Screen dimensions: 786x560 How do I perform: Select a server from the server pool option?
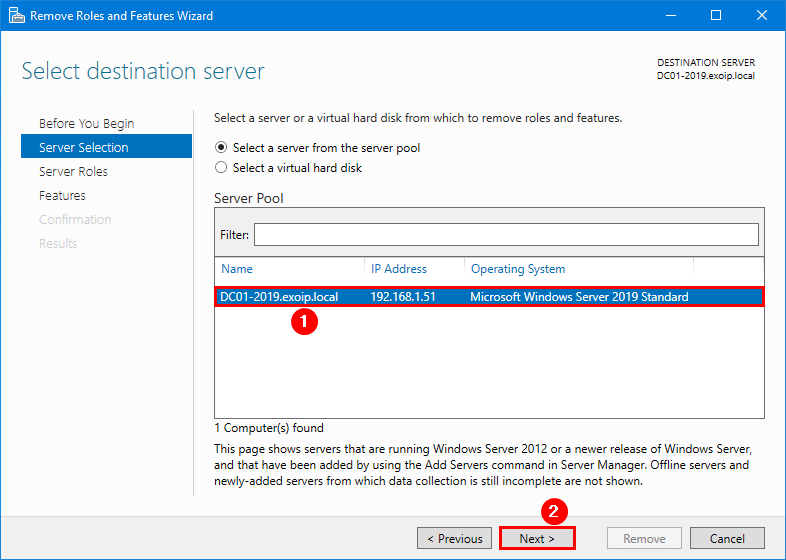click(222, 148)
